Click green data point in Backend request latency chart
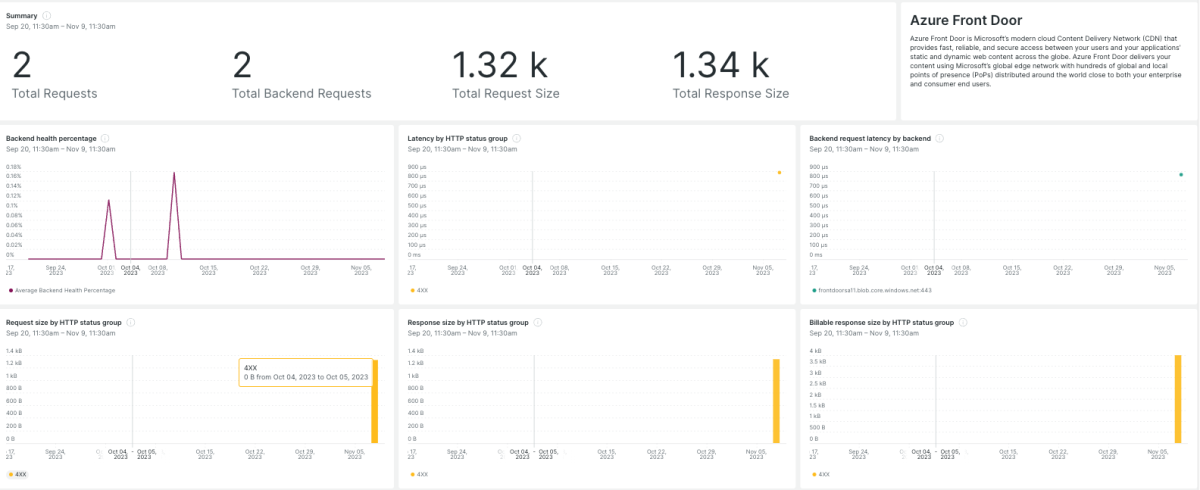The width and height of the screenshot is (1200, 490). click(1180, 174)
